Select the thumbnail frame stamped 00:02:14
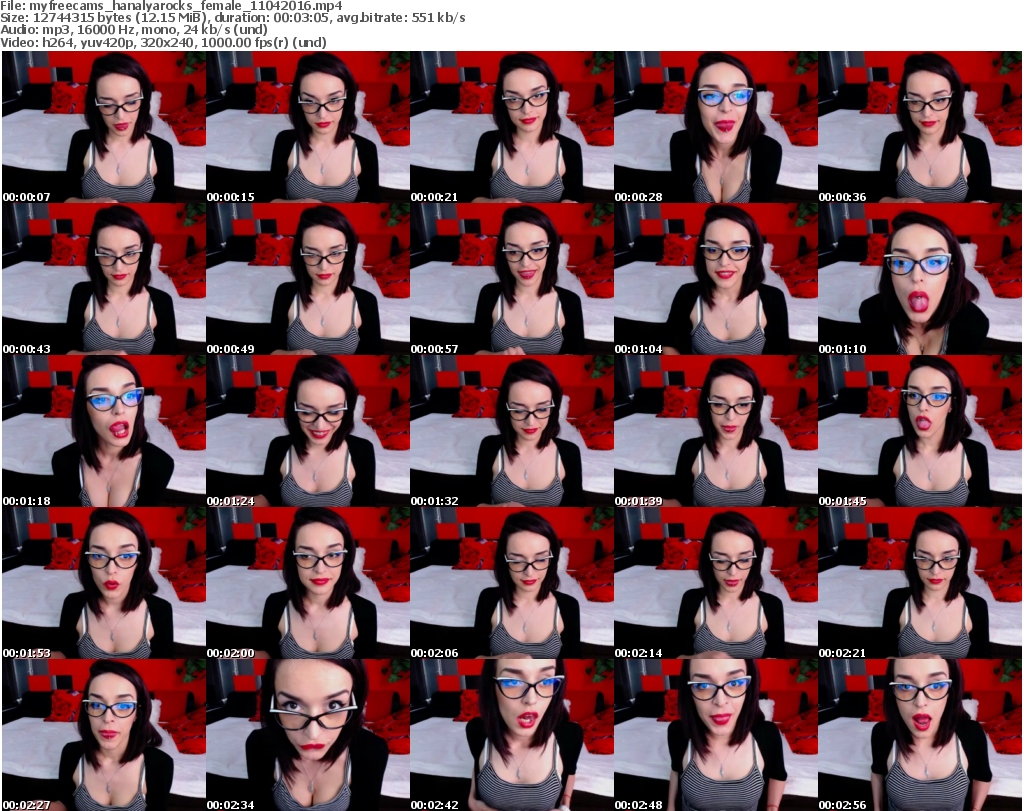Image resolution: width=1024 pixels, height=811 pixels. pos(716,583)
